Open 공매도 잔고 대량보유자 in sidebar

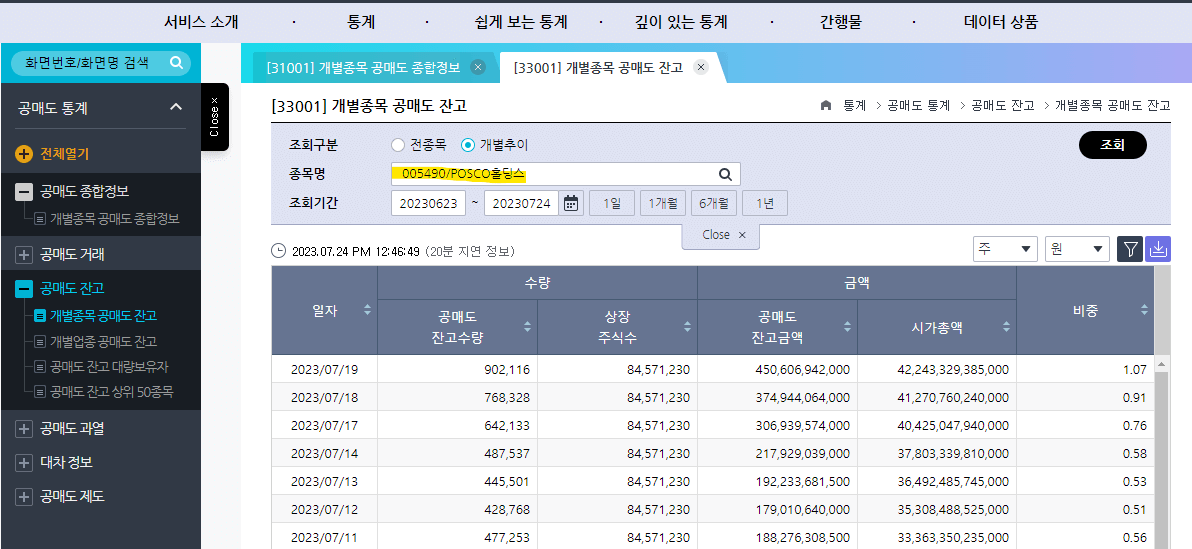pos(109,367)
